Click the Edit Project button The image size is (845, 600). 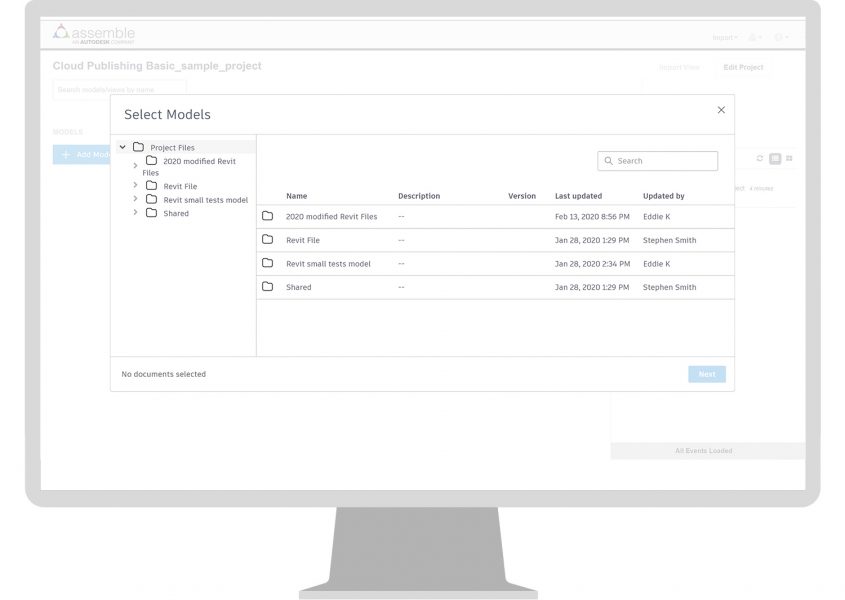[x=743, y=67]
